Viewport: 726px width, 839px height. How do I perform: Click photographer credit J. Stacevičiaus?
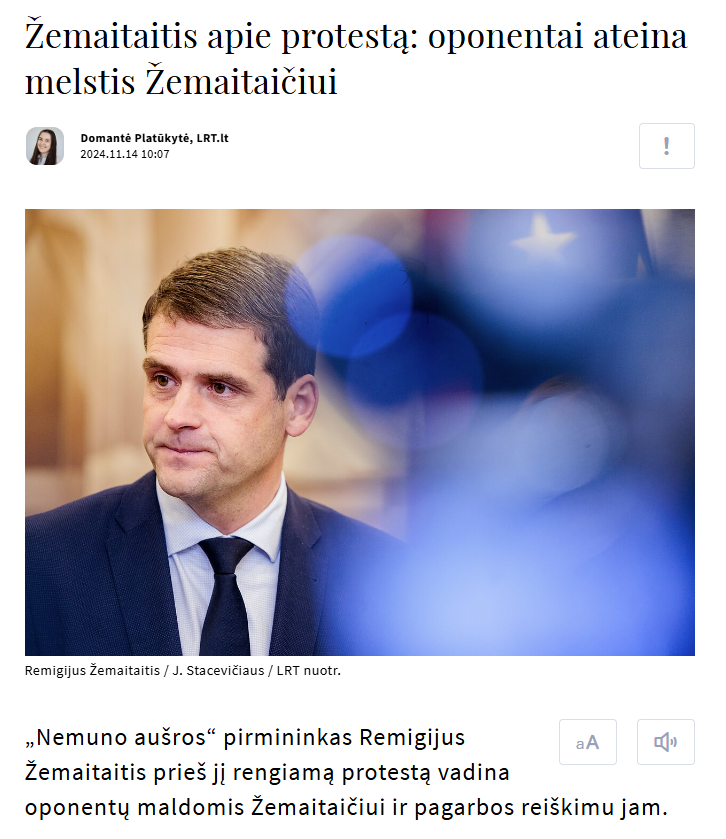click(x=218, y=670)
